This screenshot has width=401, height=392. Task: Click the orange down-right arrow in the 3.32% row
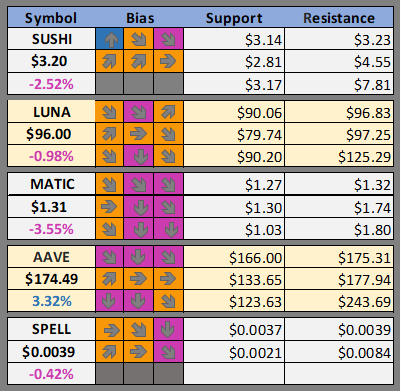(x=168, y=301)
